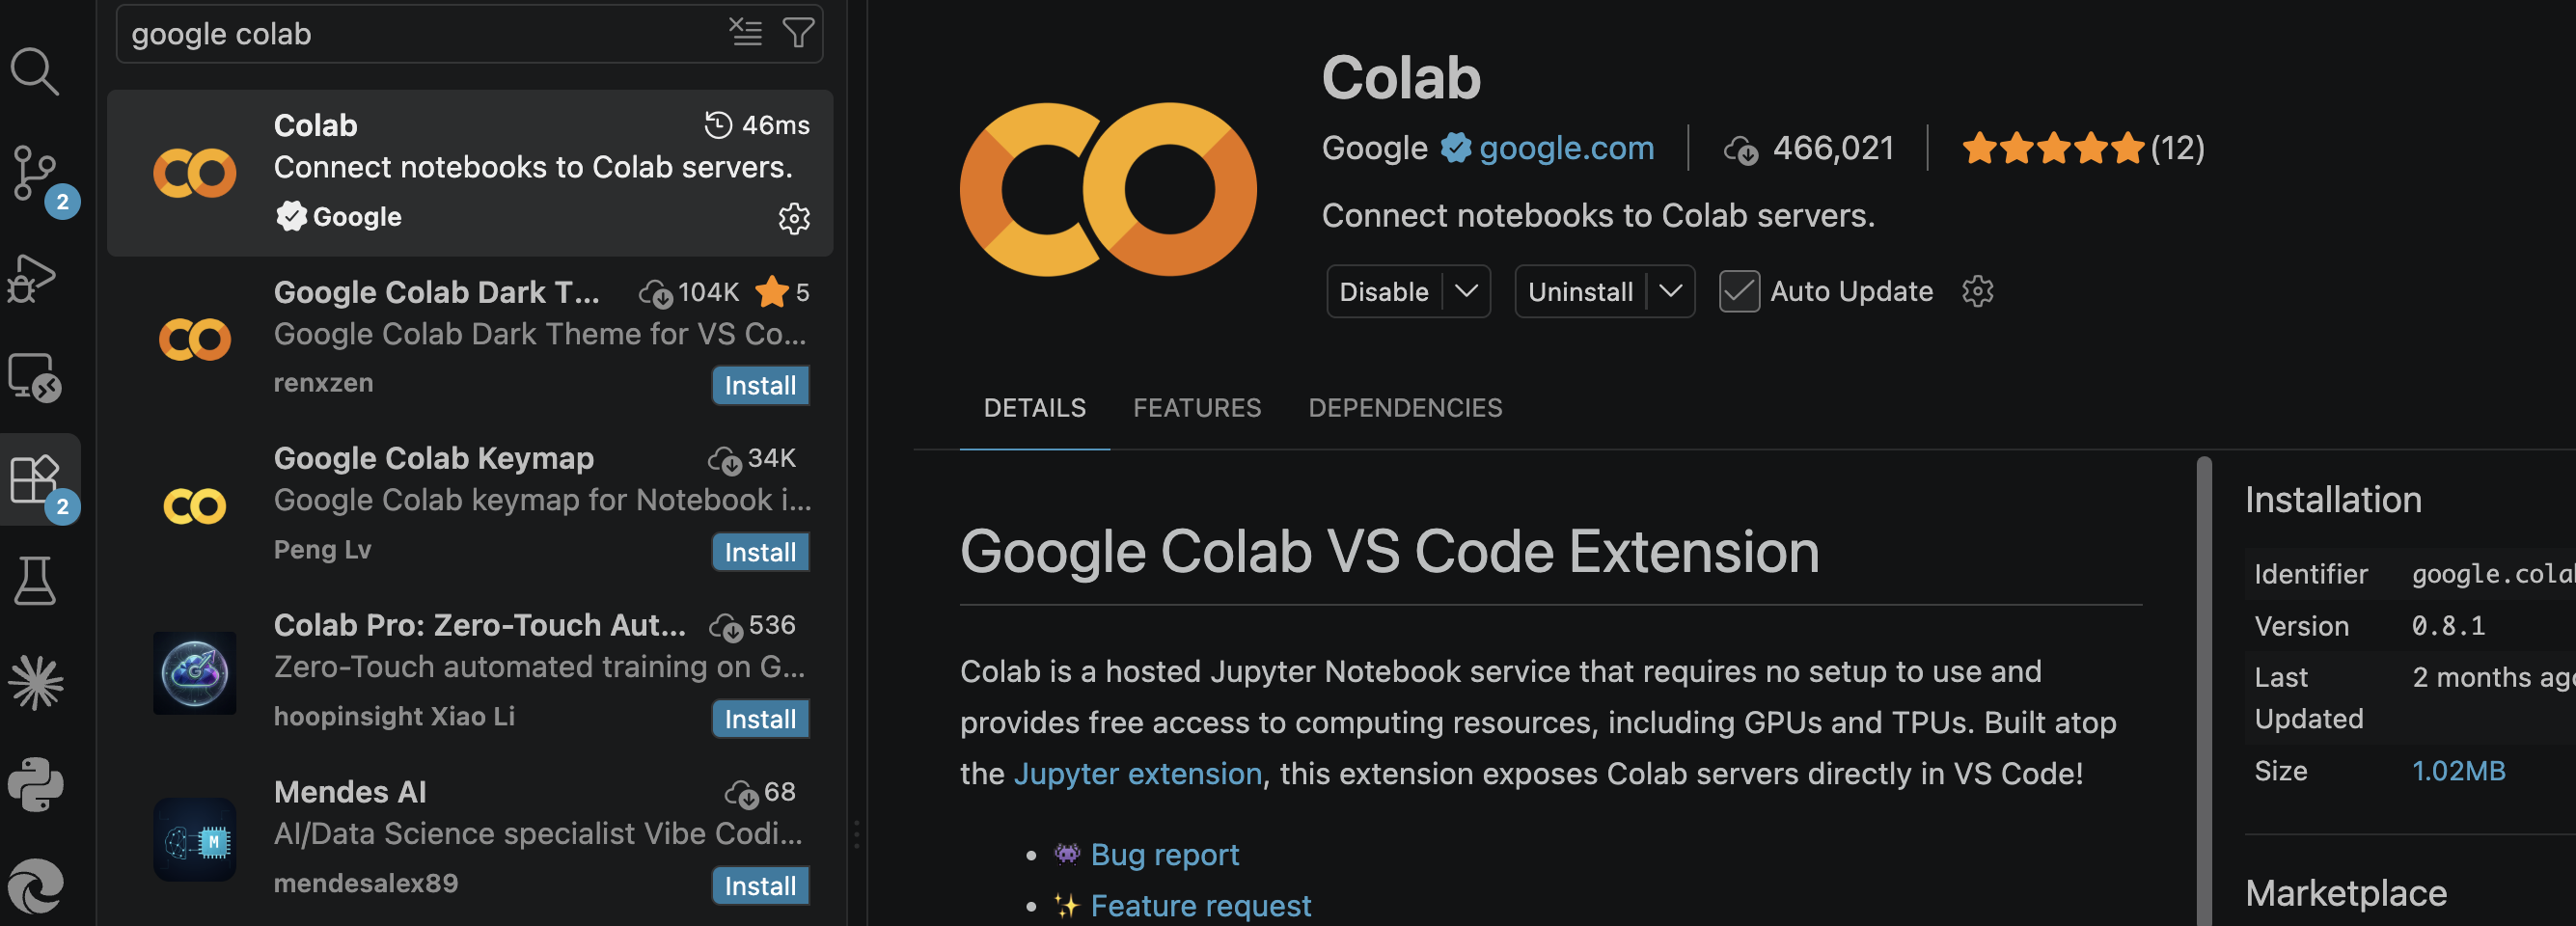Open the Jupyter extension link
Viewport: 2576px width, 926px height.
point(1138,774)
